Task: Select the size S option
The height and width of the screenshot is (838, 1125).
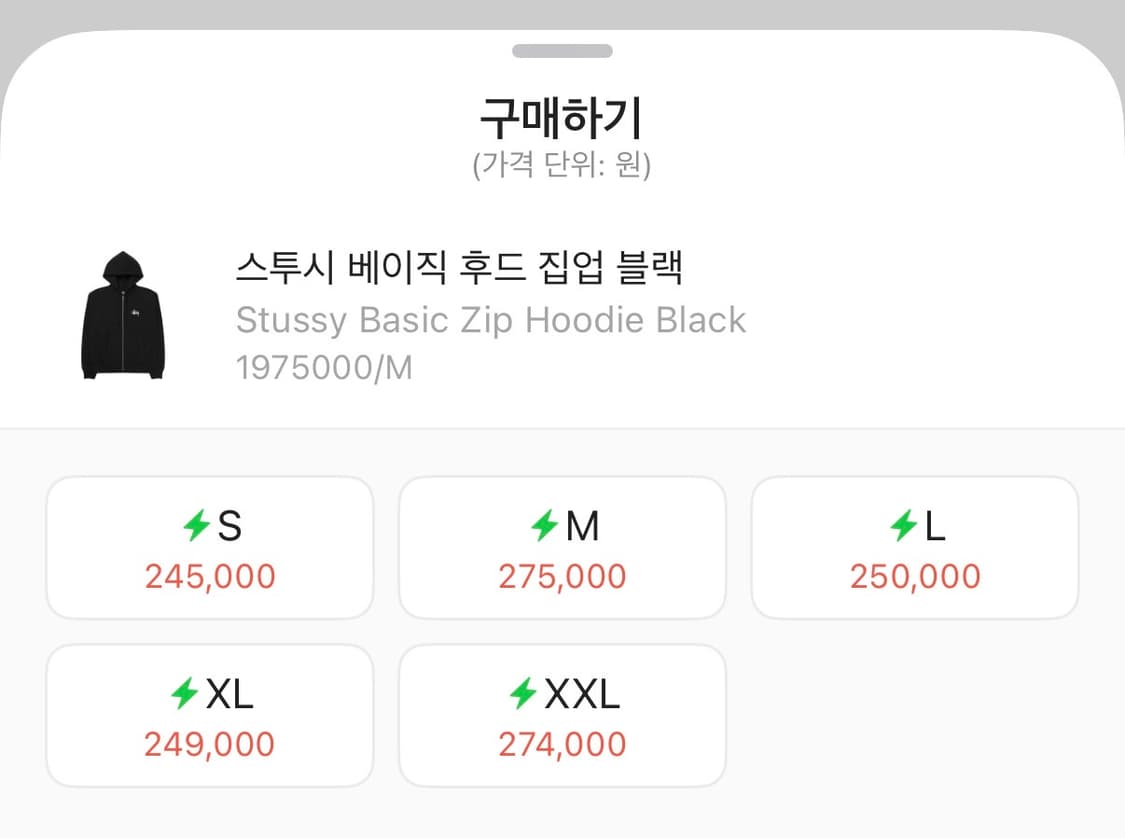Action: point(209,547)
